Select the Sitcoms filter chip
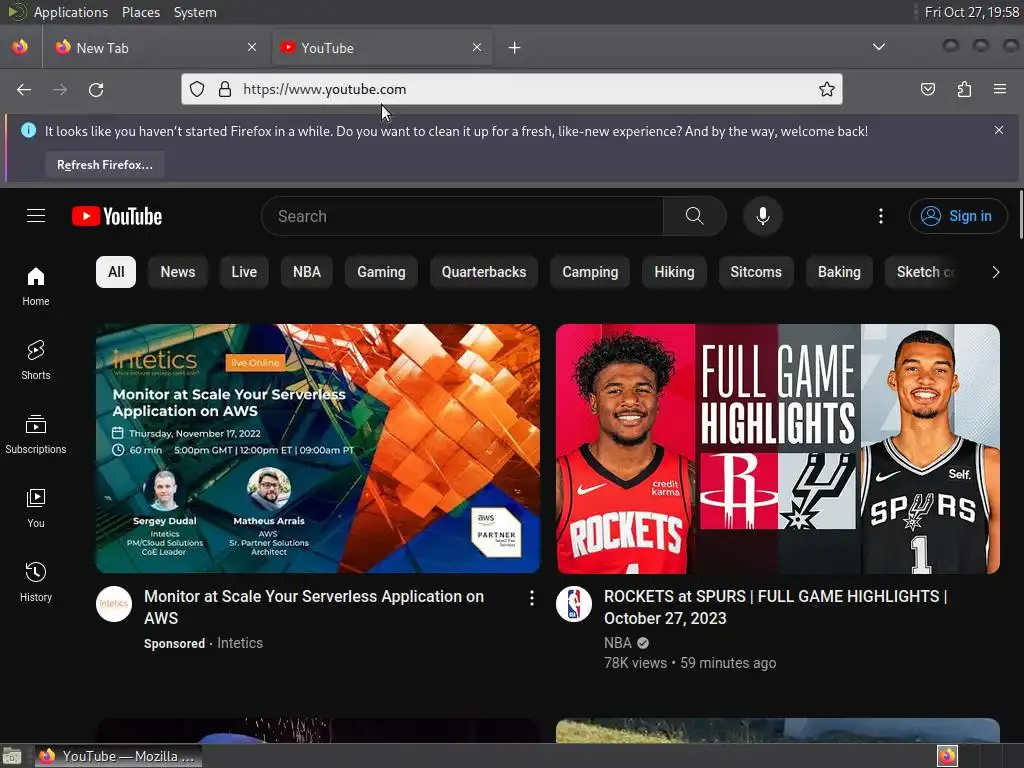The width and height of the screenshot is (1024, 768). tap(756, 272)
